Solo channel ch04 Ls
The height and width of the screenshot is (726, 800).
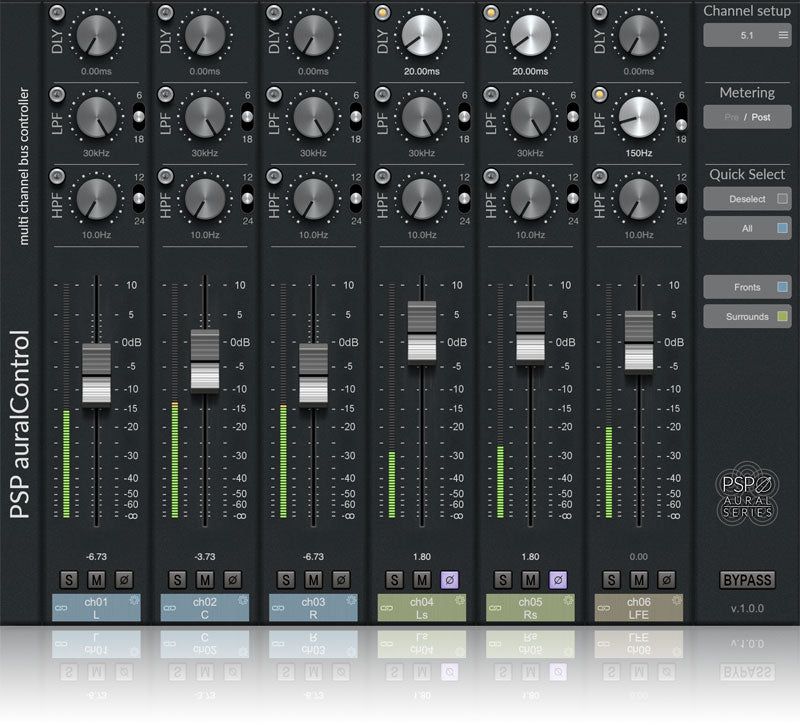394,580
